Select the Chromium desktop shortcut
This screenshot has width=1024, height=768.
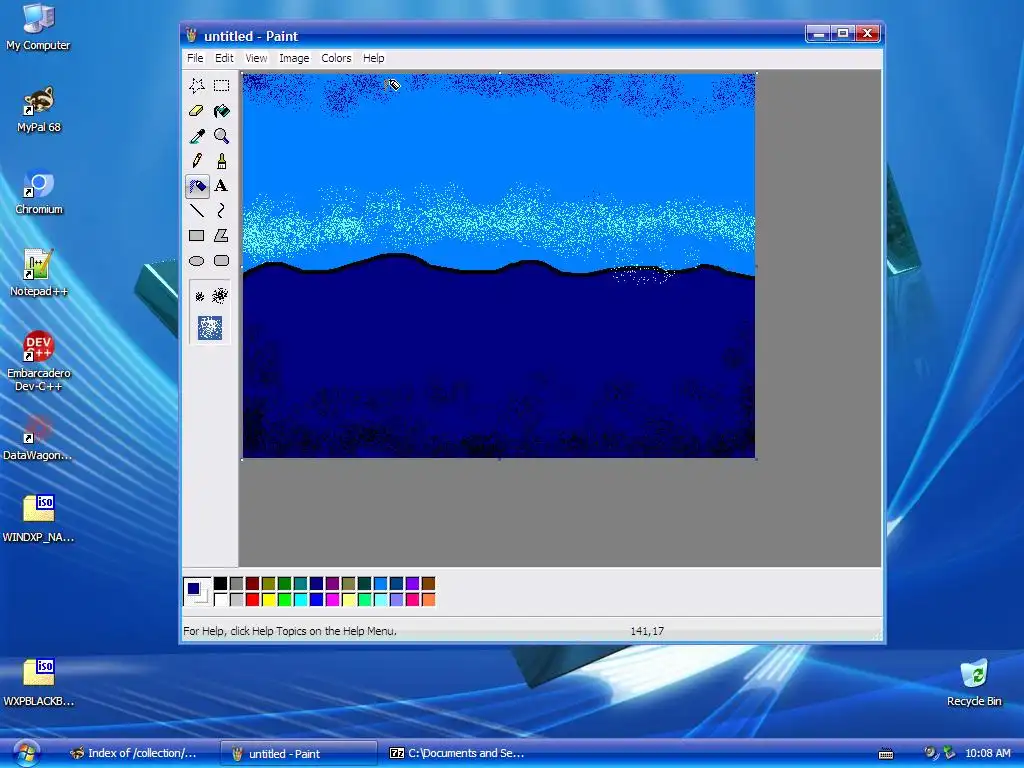pyautogui.click(x=39, y=192)
